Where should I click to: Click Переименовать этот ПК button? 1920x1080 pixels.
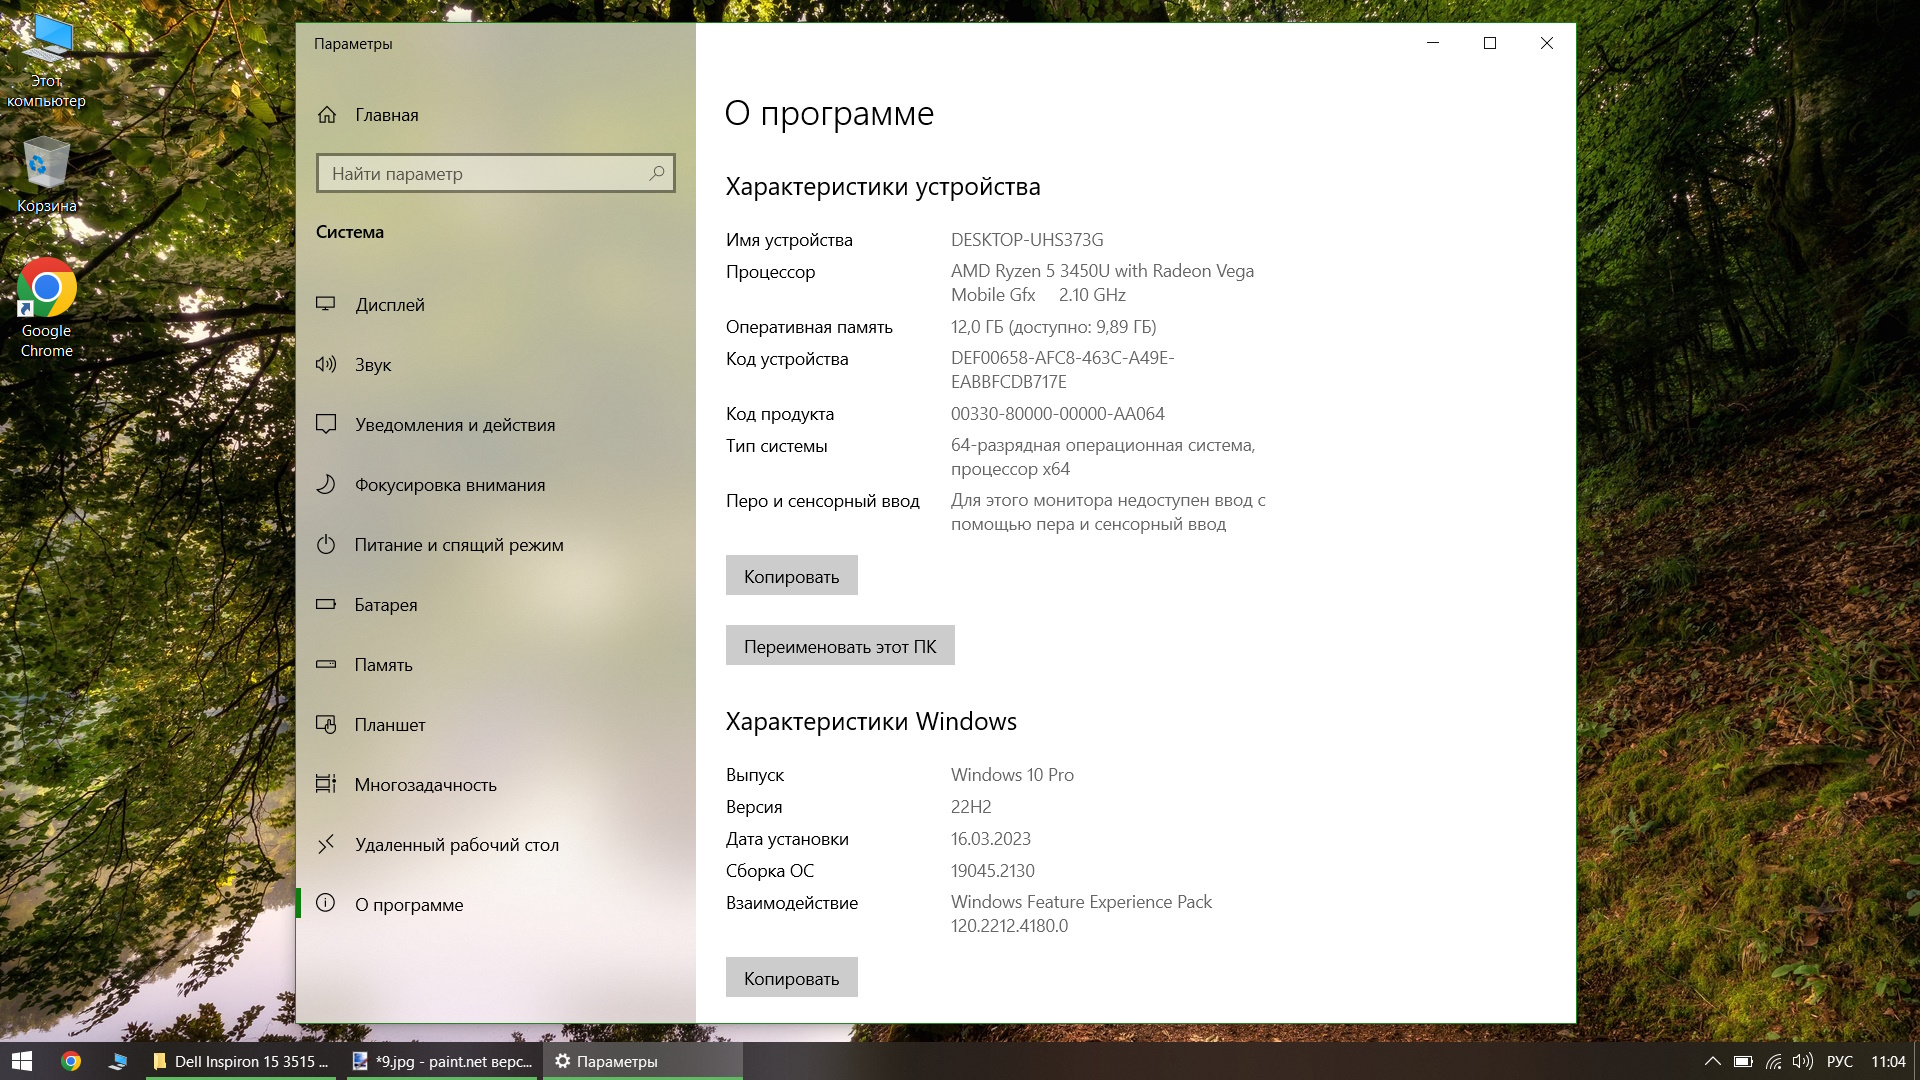pos(839,646)
